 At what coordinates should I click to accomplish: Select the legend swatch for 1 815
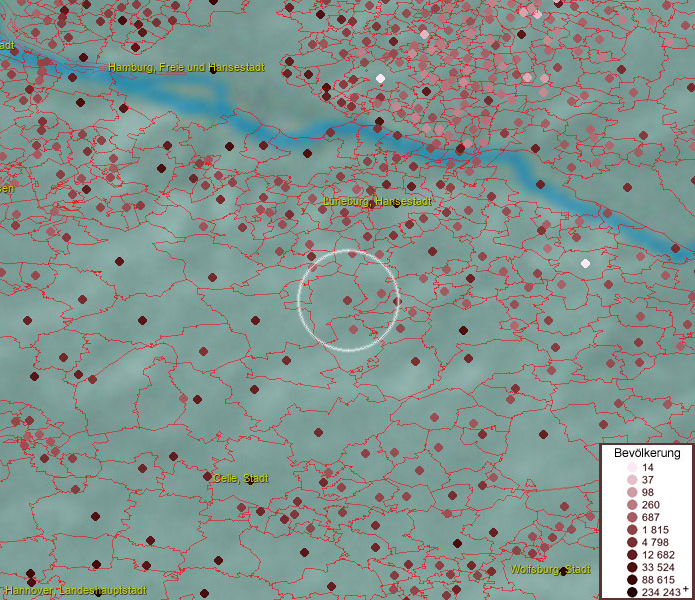click(632, 530)
